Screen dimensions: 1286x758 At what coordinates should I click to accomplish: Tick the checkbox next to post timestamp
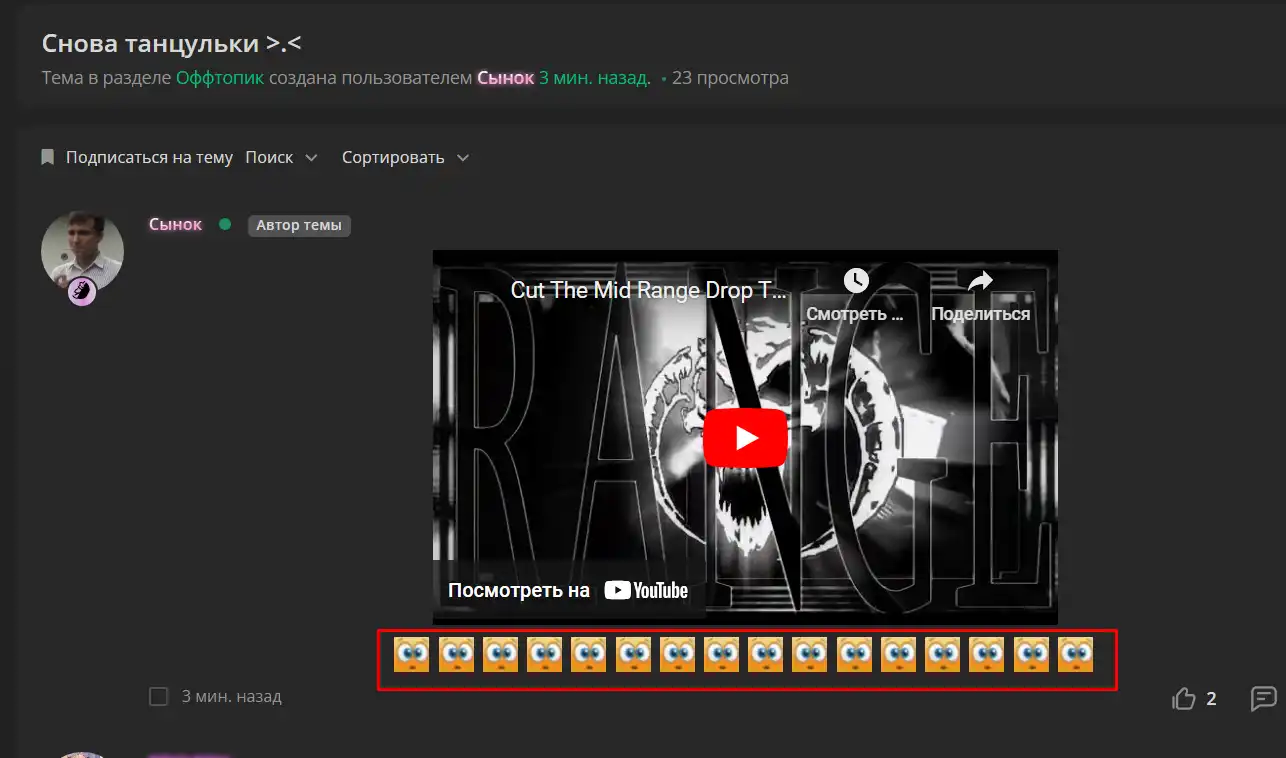(158, 696)
